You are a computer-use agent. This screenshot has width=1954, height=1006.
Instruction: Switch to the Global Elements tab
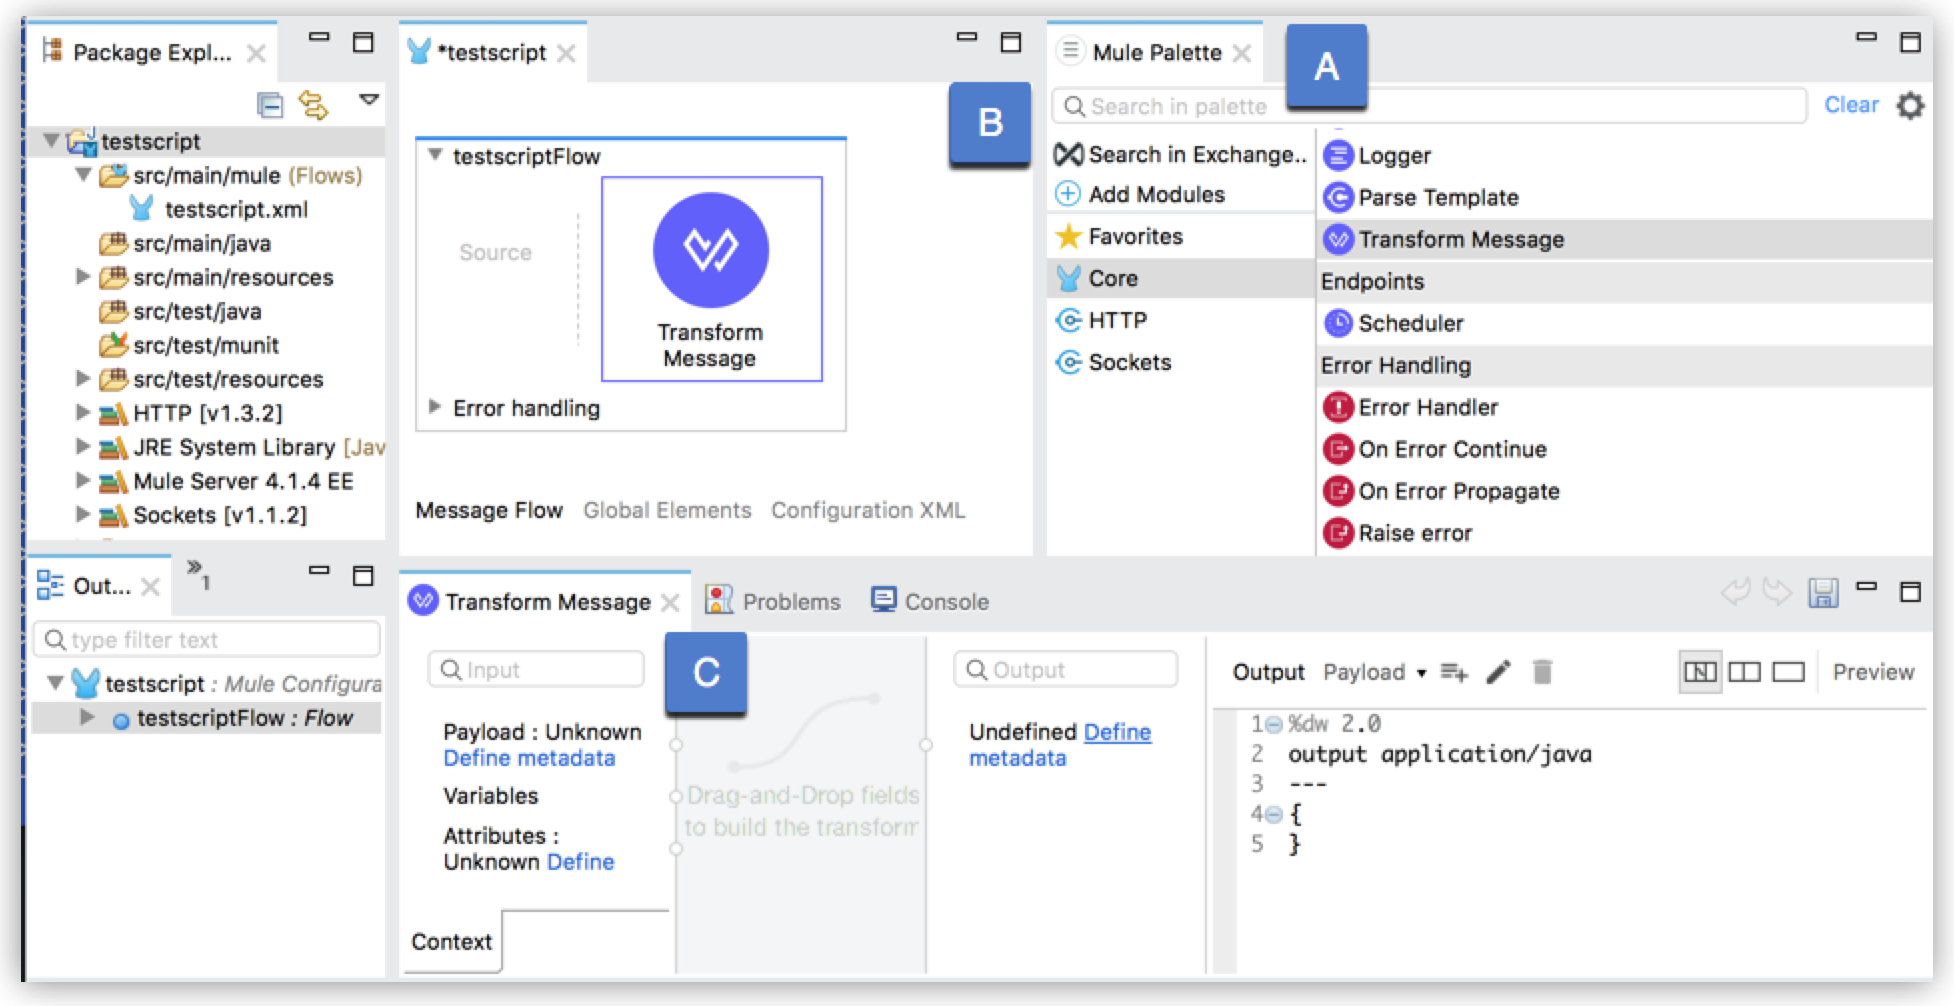(x=667, y=510)
